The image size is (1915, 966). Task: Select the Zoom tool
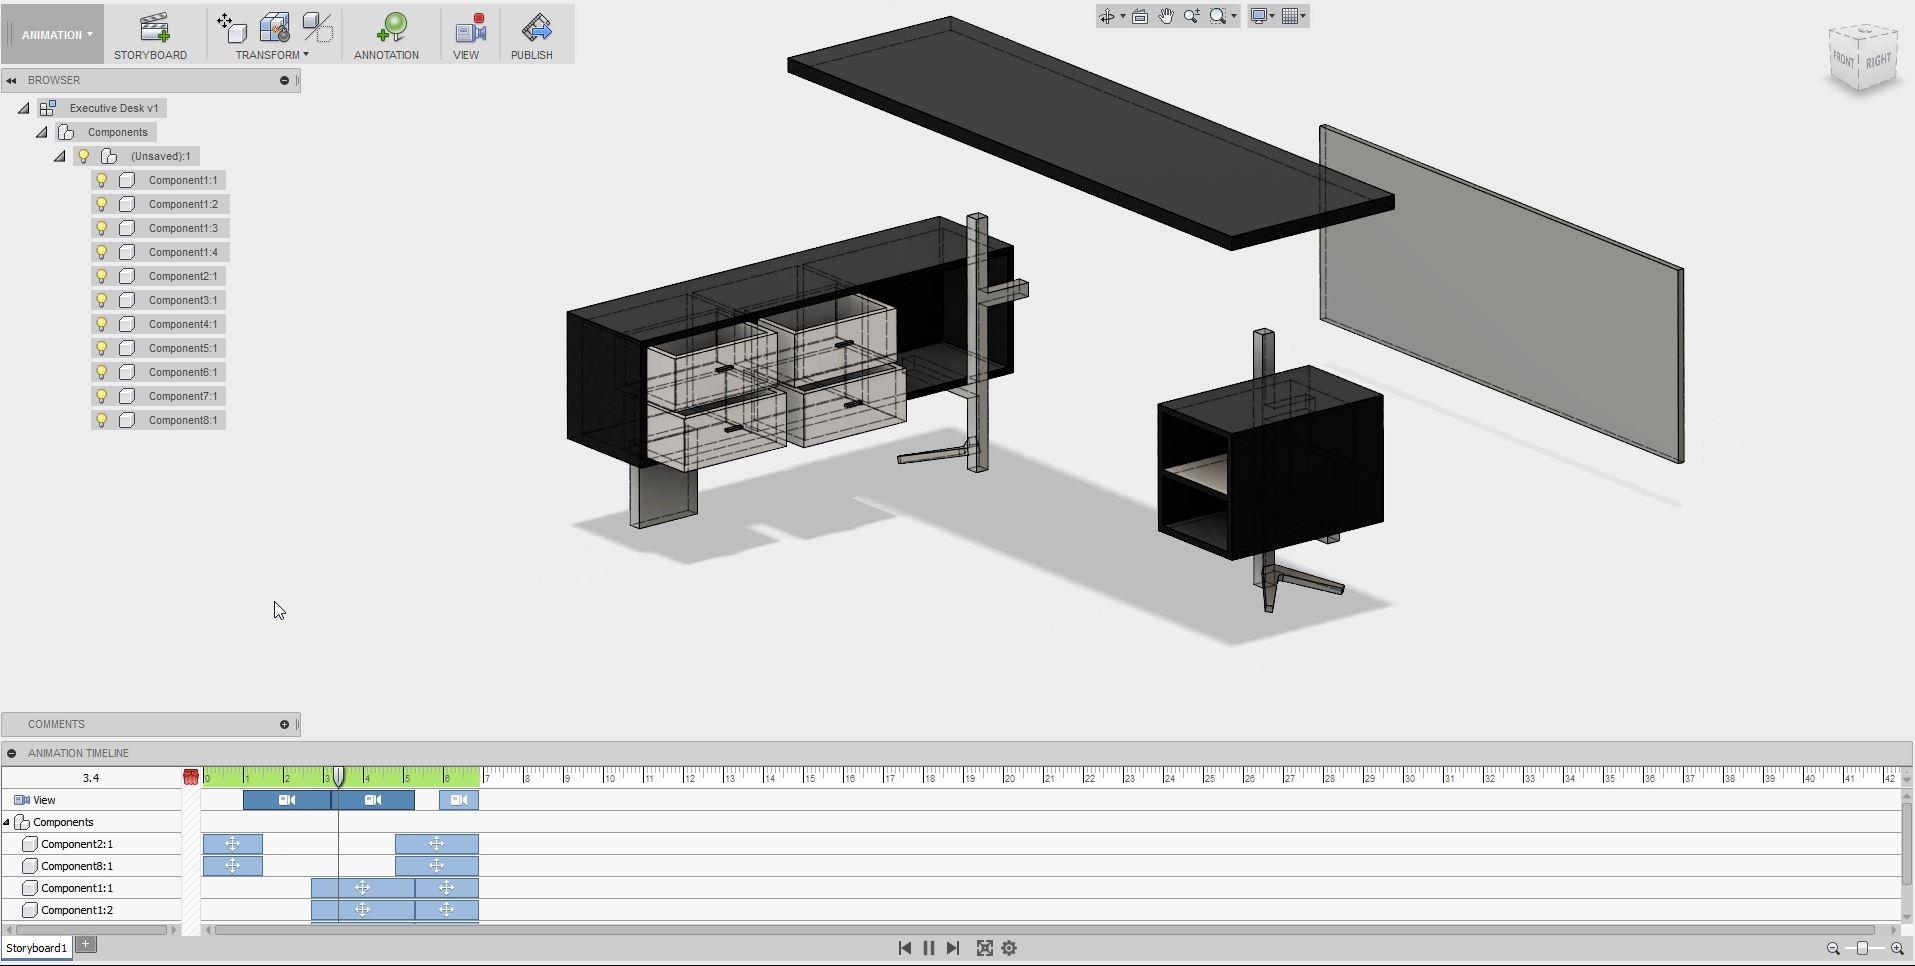(1190, 16)
